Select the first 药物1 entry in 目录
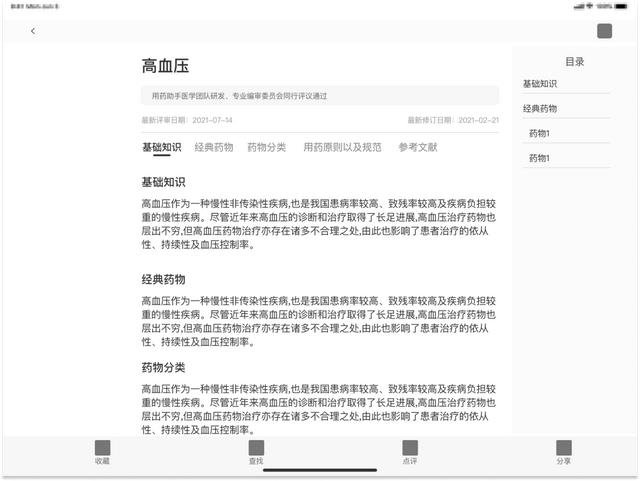The height and width of the screenshot is (481, 640). (x=540, y=133)
